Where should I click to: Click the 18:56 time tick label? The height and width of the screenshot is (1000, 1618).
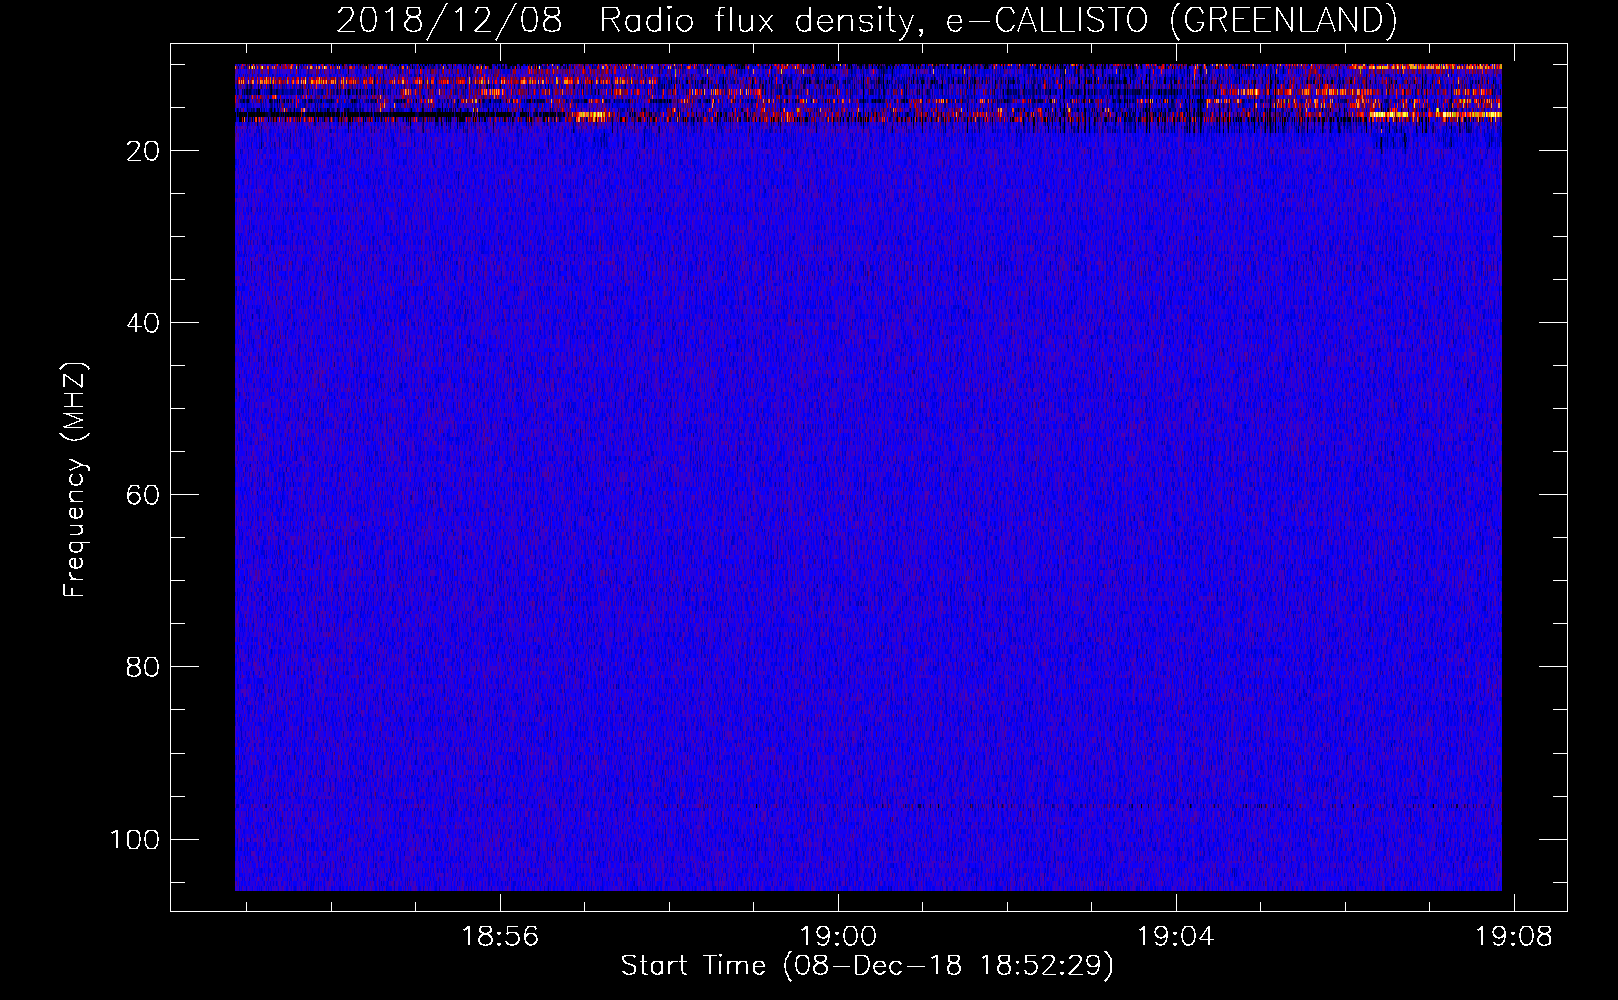coord(500,937)
